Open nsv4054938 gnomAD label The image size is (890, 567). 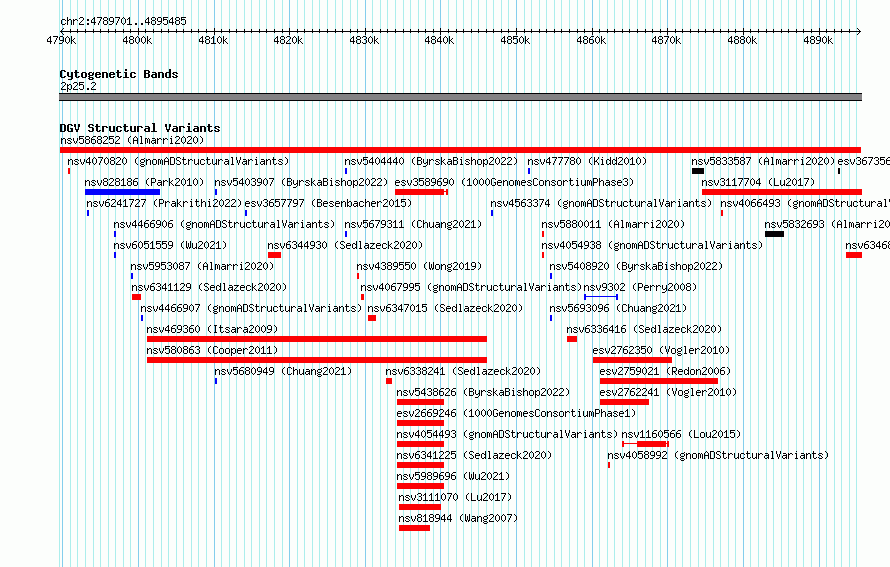[652, 245]
